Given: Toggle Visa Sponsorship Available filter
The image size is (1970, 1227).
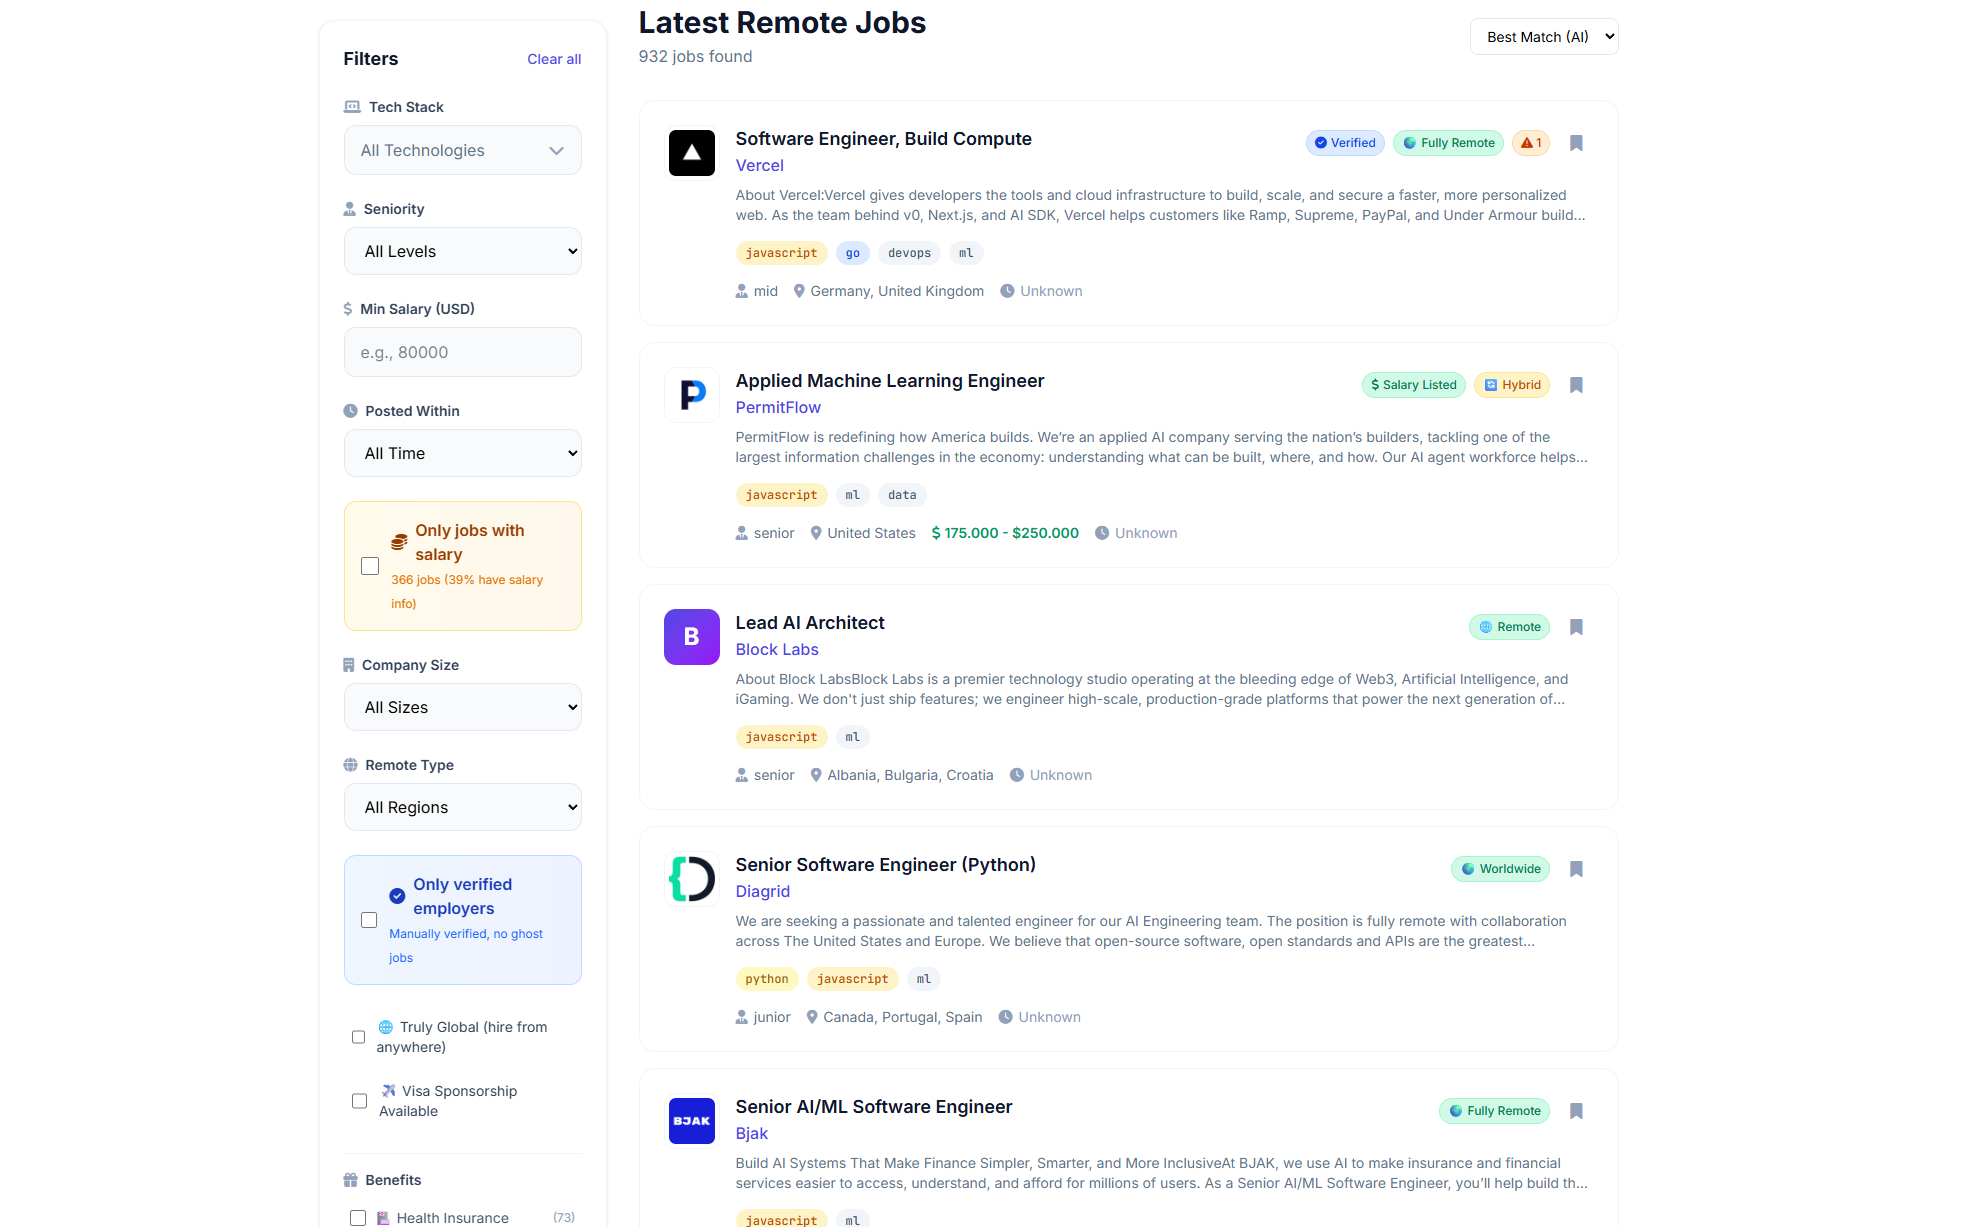Looking at the screenshot, I should (359, 1101).
